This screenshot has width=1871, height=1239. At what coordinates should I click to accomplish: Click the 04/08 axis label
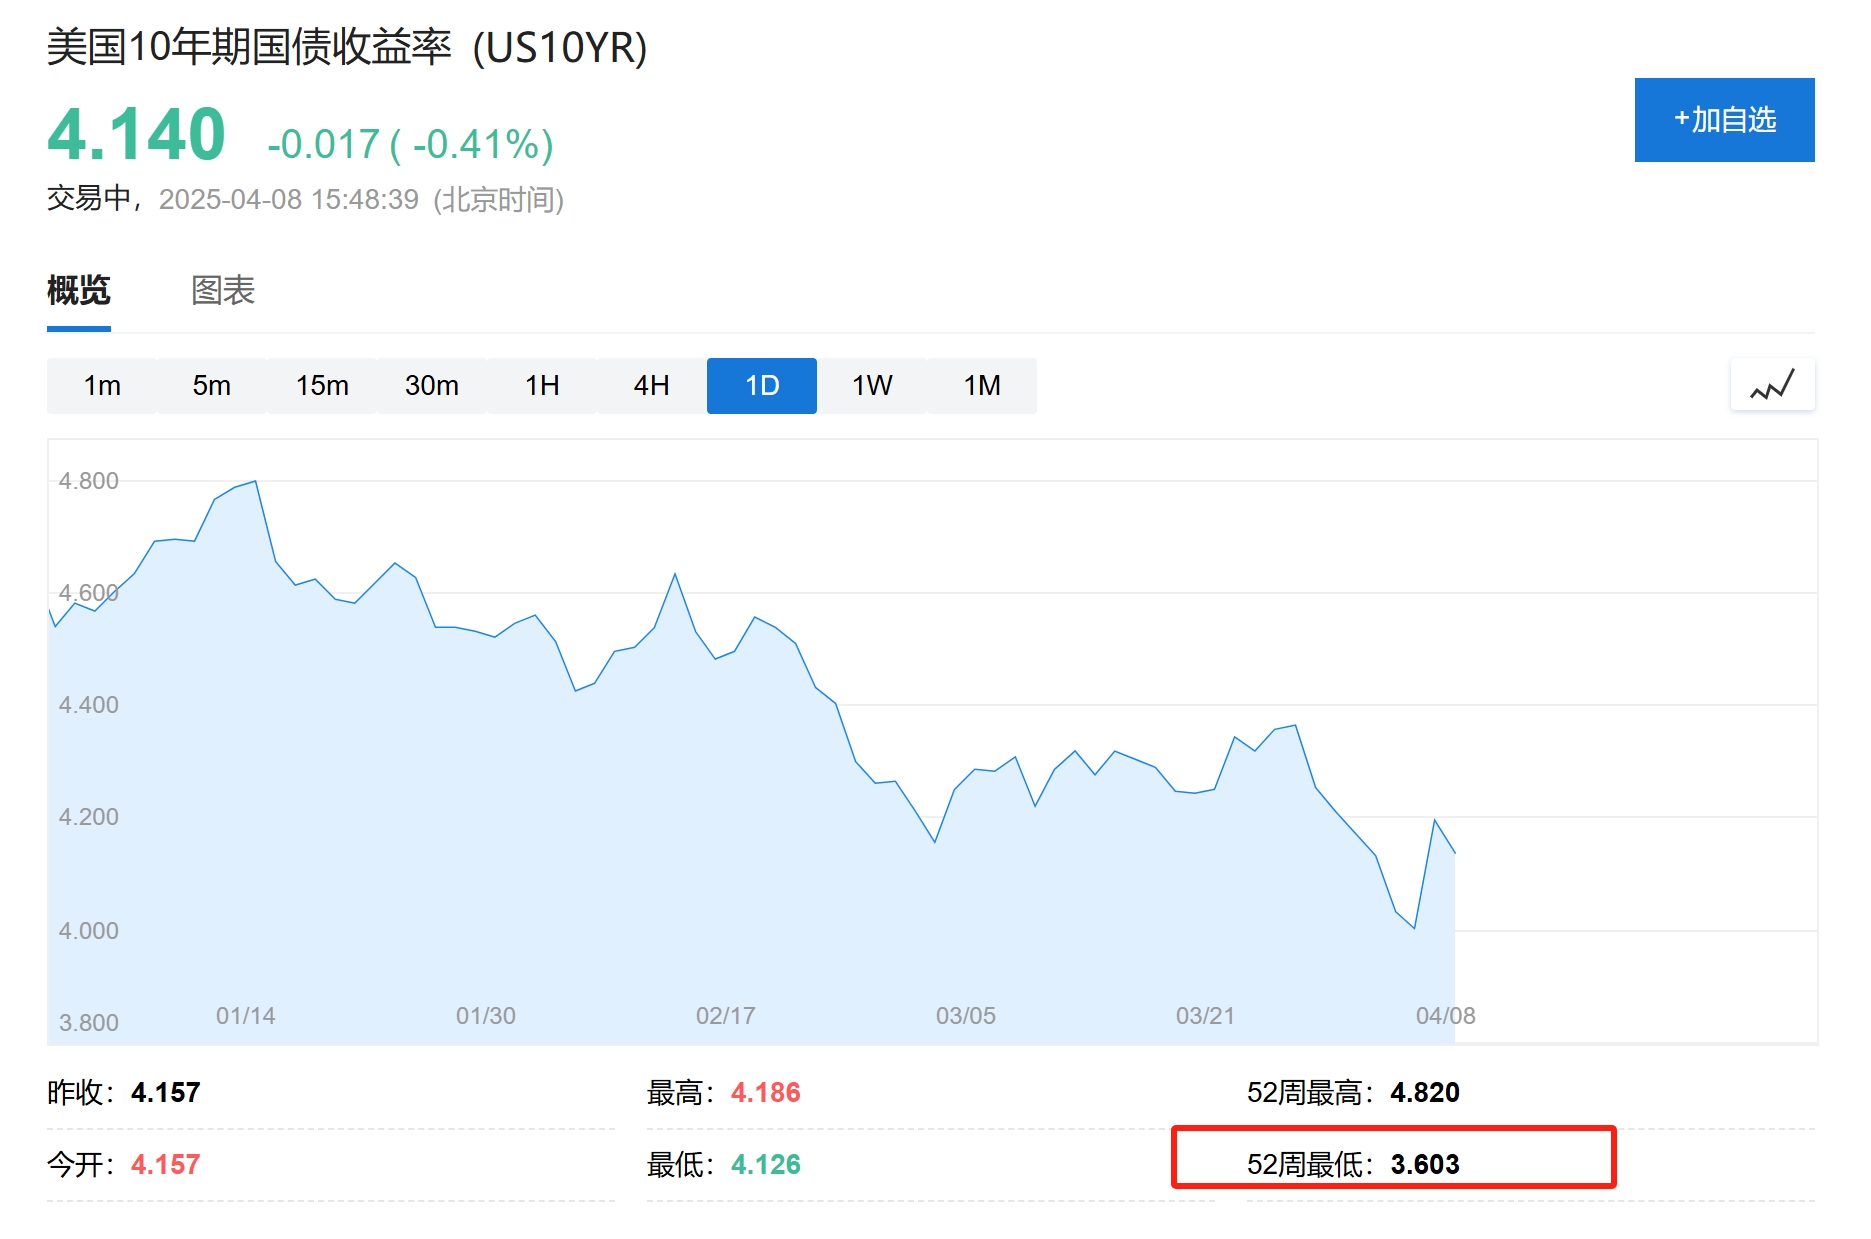(x=1446, y=1015)
